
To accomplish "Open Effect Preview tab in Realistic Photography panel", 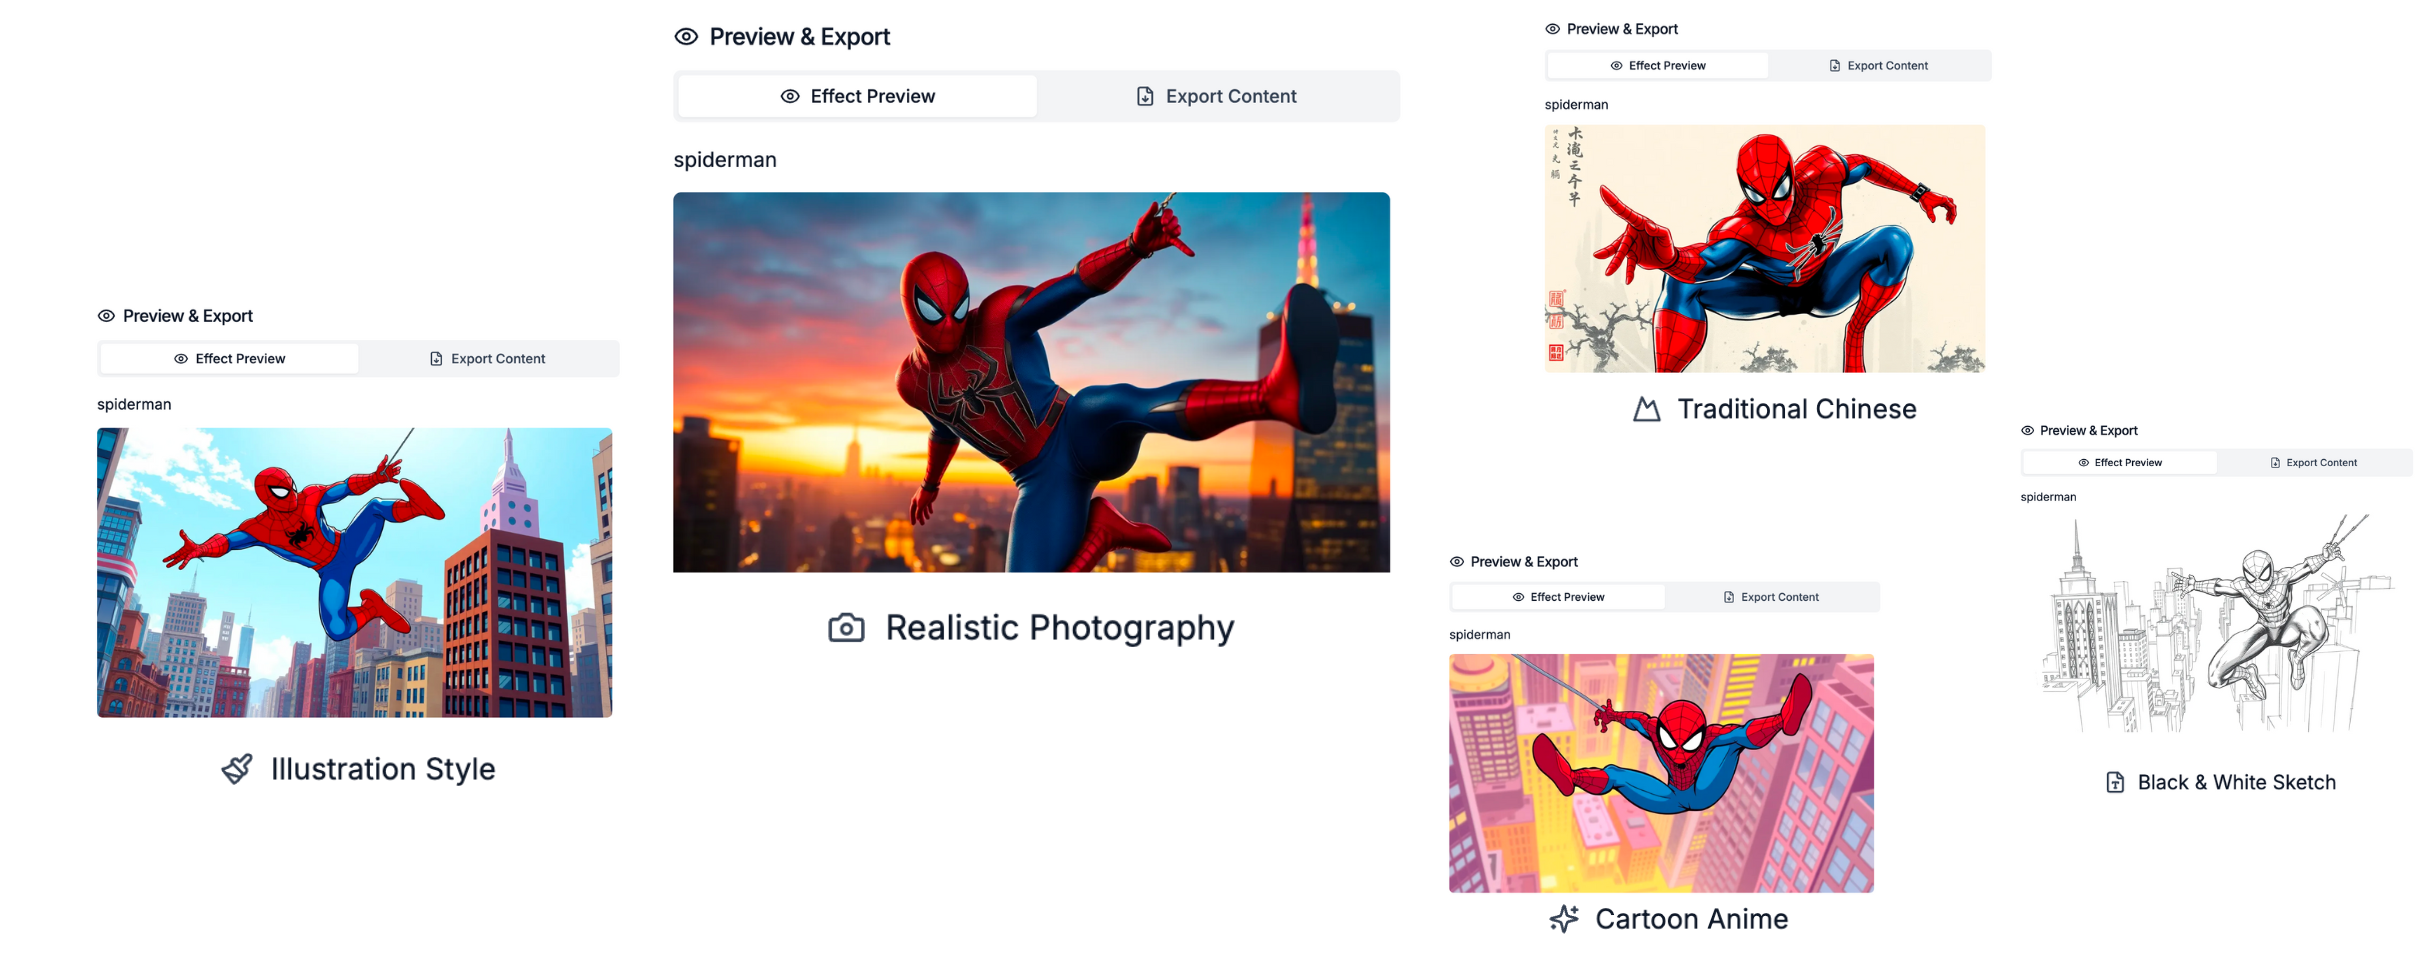I will [857, 96].
